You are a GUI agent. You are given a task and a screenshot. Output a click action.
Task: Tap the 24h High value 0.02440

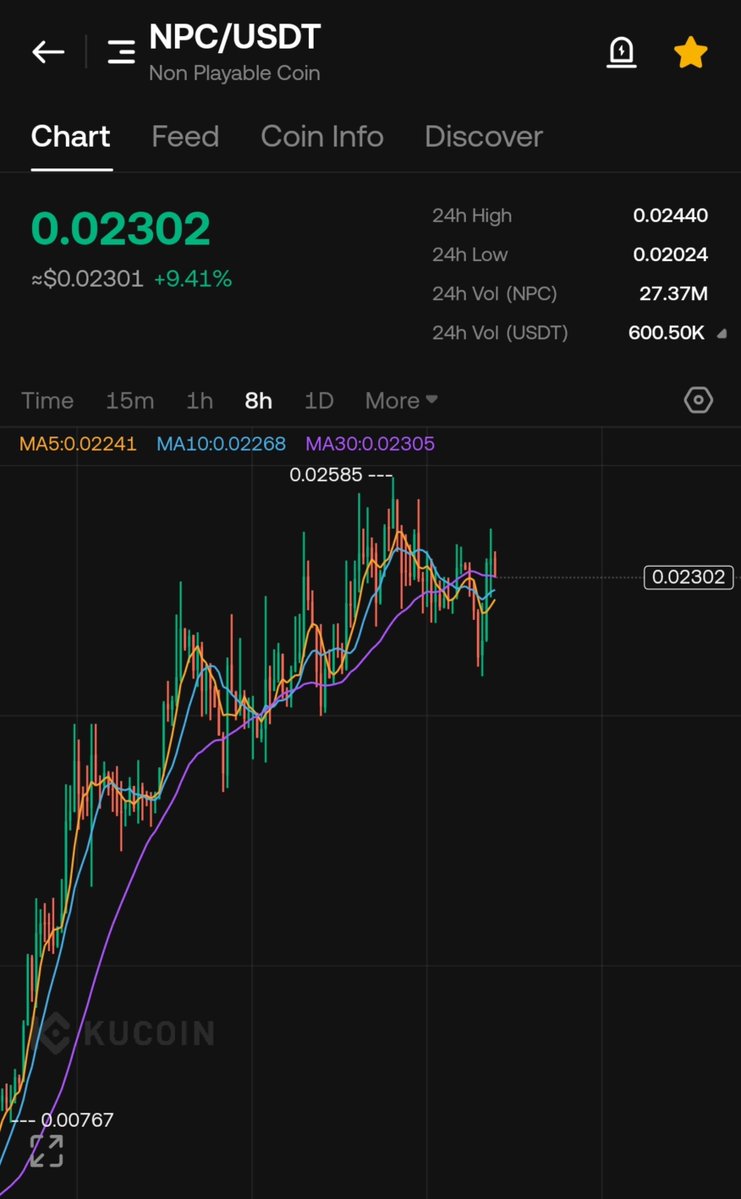670,216
